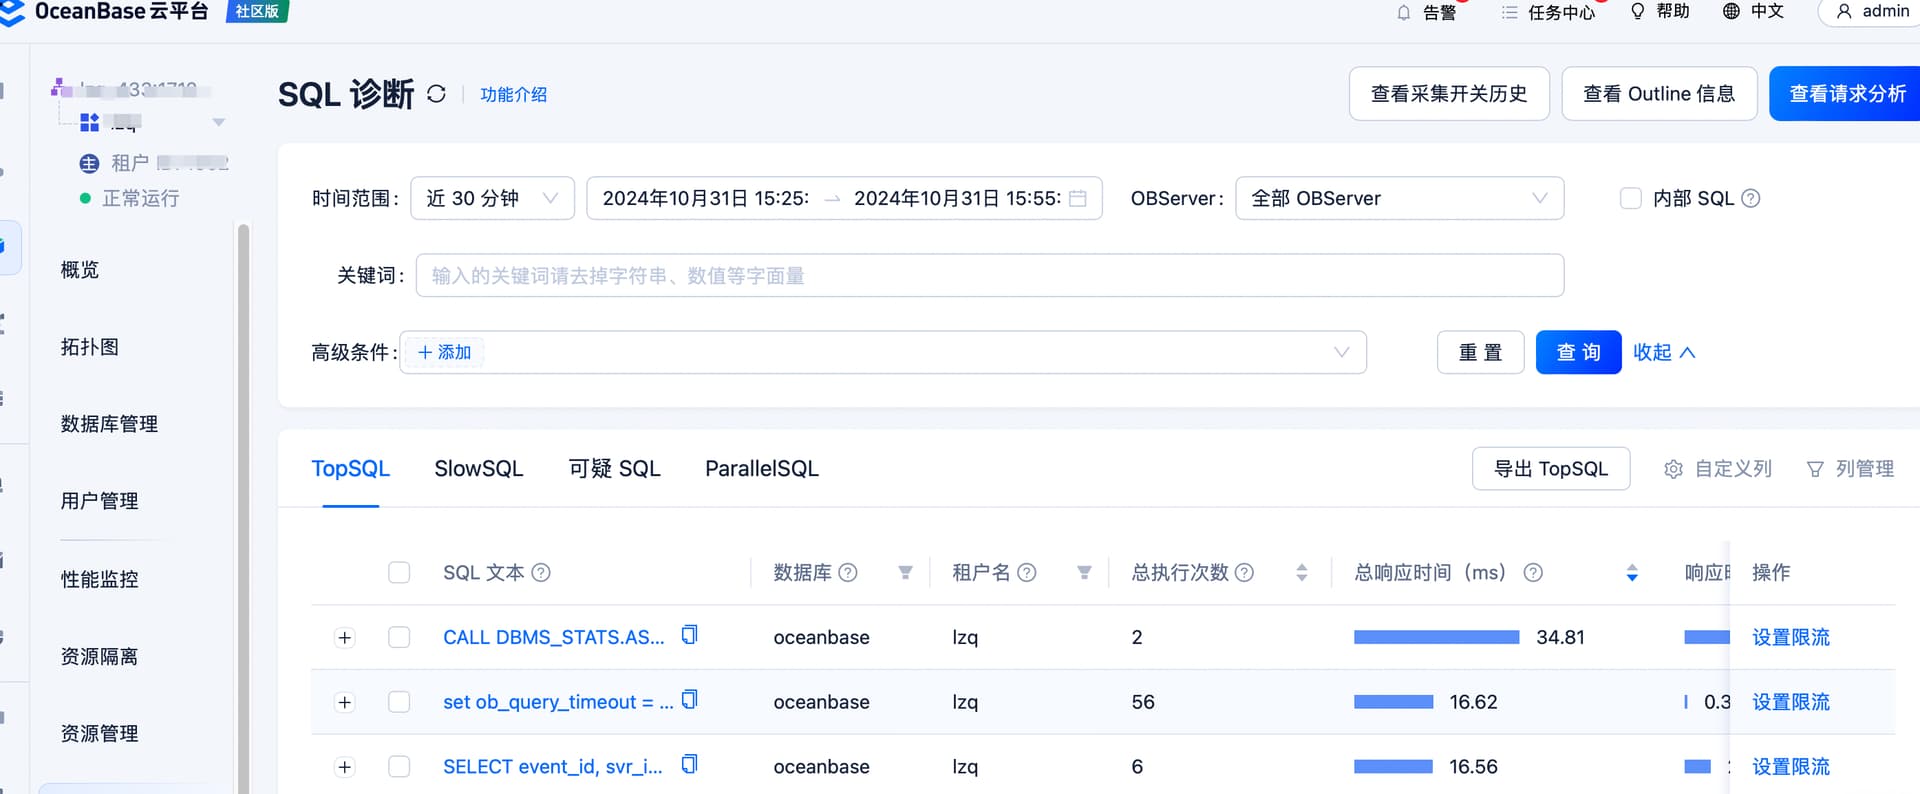Image resolution: width=1920 pixels, height=794 pixels.
Task: Open the 高级条件 dropdown arrow
Action: point(1341,352)
